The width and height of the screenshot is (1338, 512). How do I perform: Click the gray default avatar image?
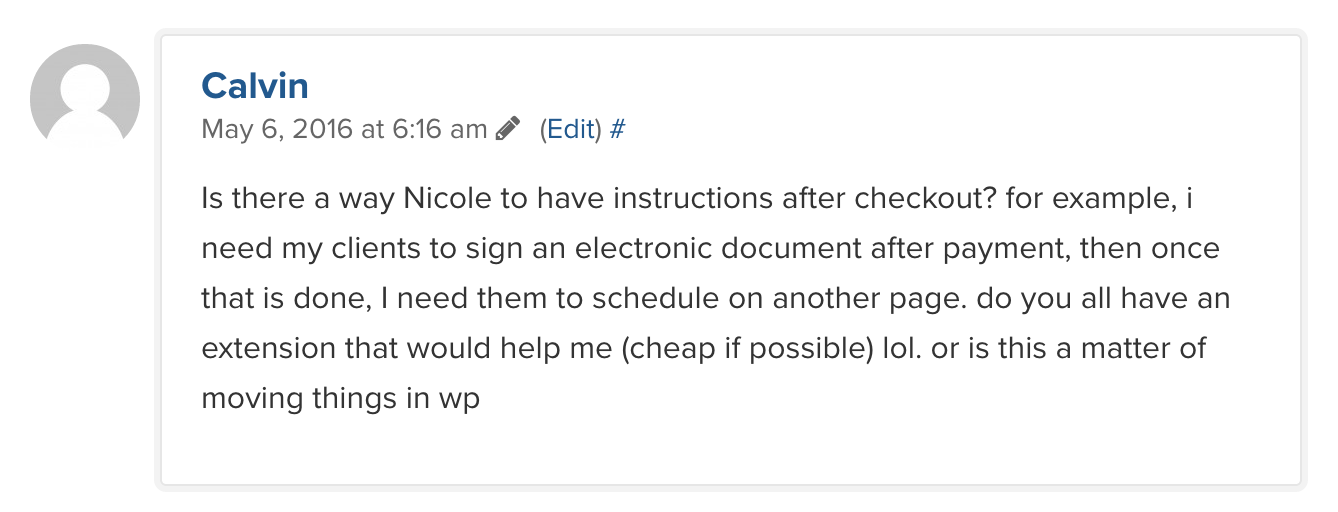(85, 96)
